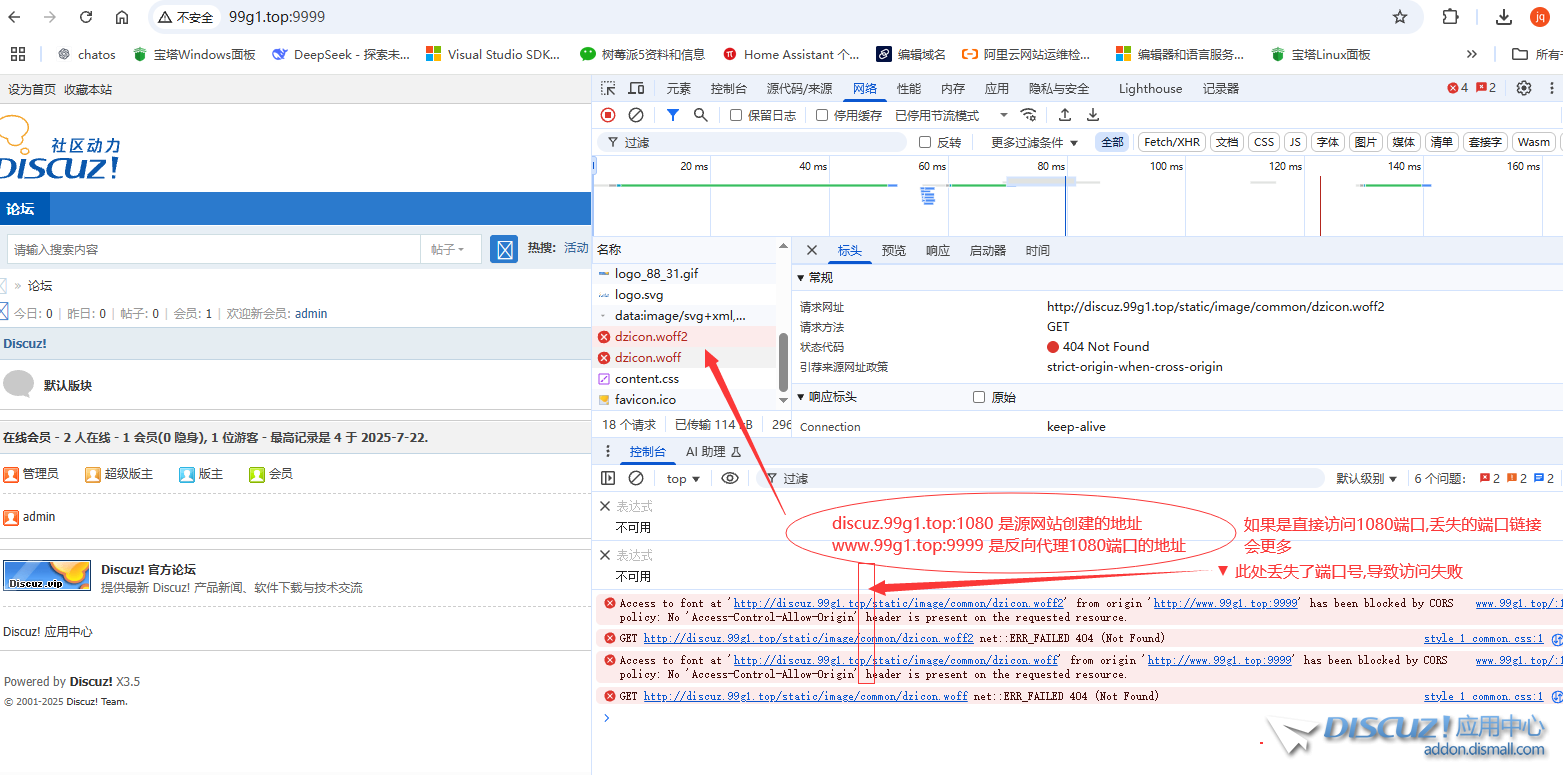Create a live expression with eye icon
The width and height of the screenshot is (1563, 775).
click(x=730, y=478)
